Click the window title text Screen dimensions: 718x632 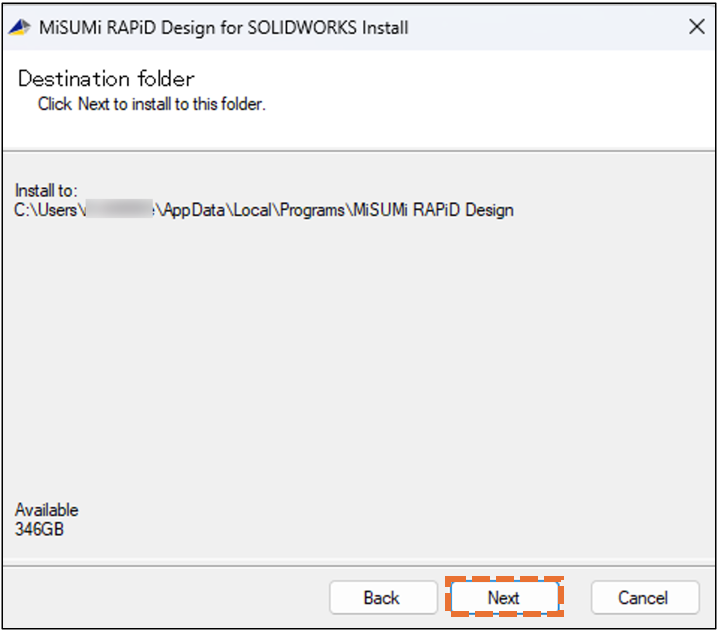click(223, 28)
